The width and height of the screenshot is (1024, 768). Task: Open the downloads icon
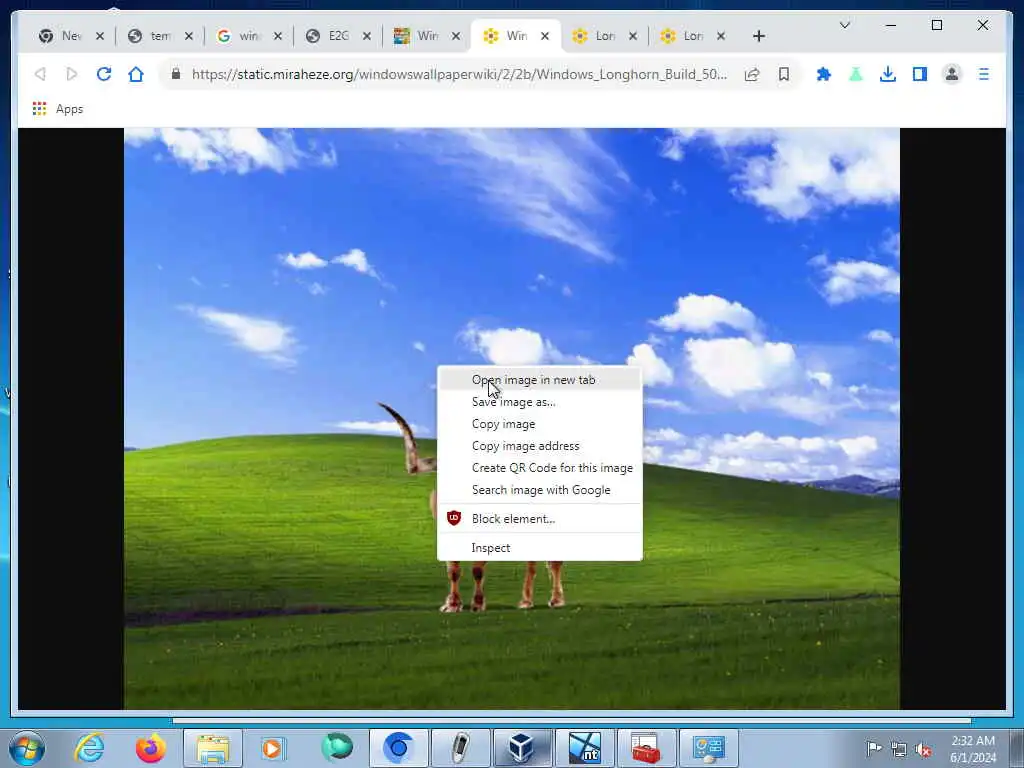[888, 74]
